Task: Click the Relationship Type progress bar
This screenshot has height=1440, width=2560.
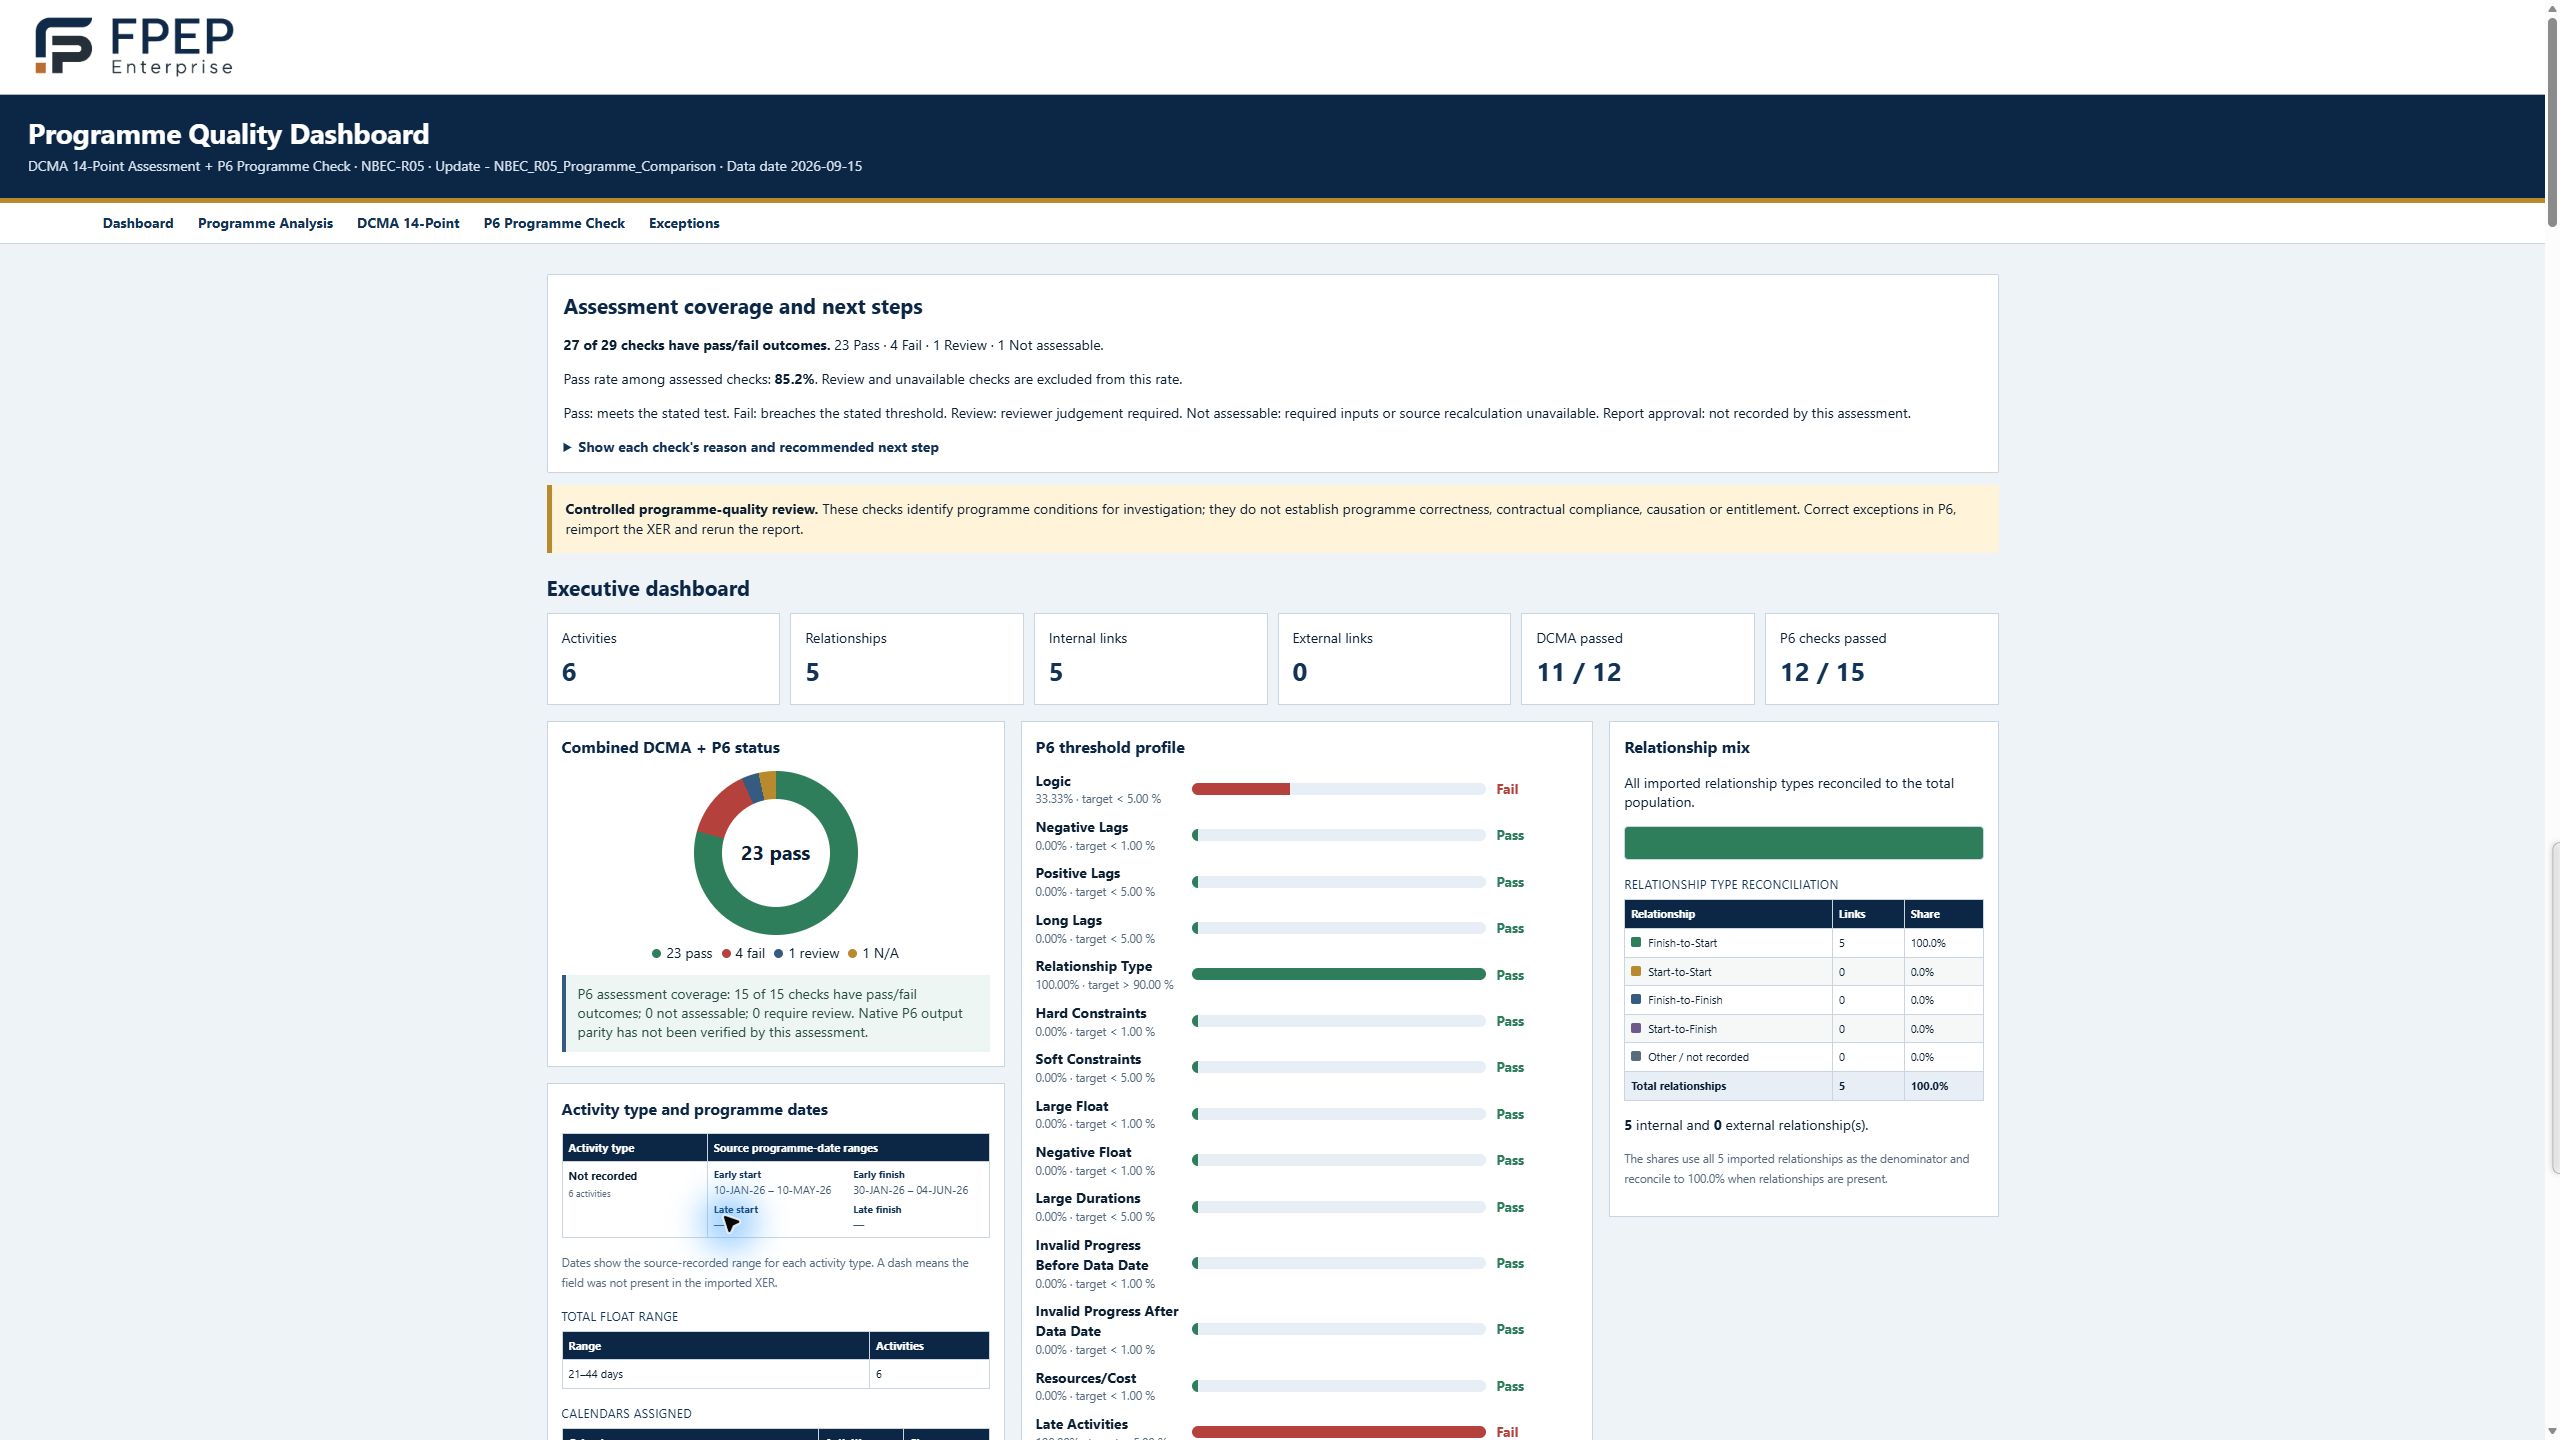Action: point(1338,974)
